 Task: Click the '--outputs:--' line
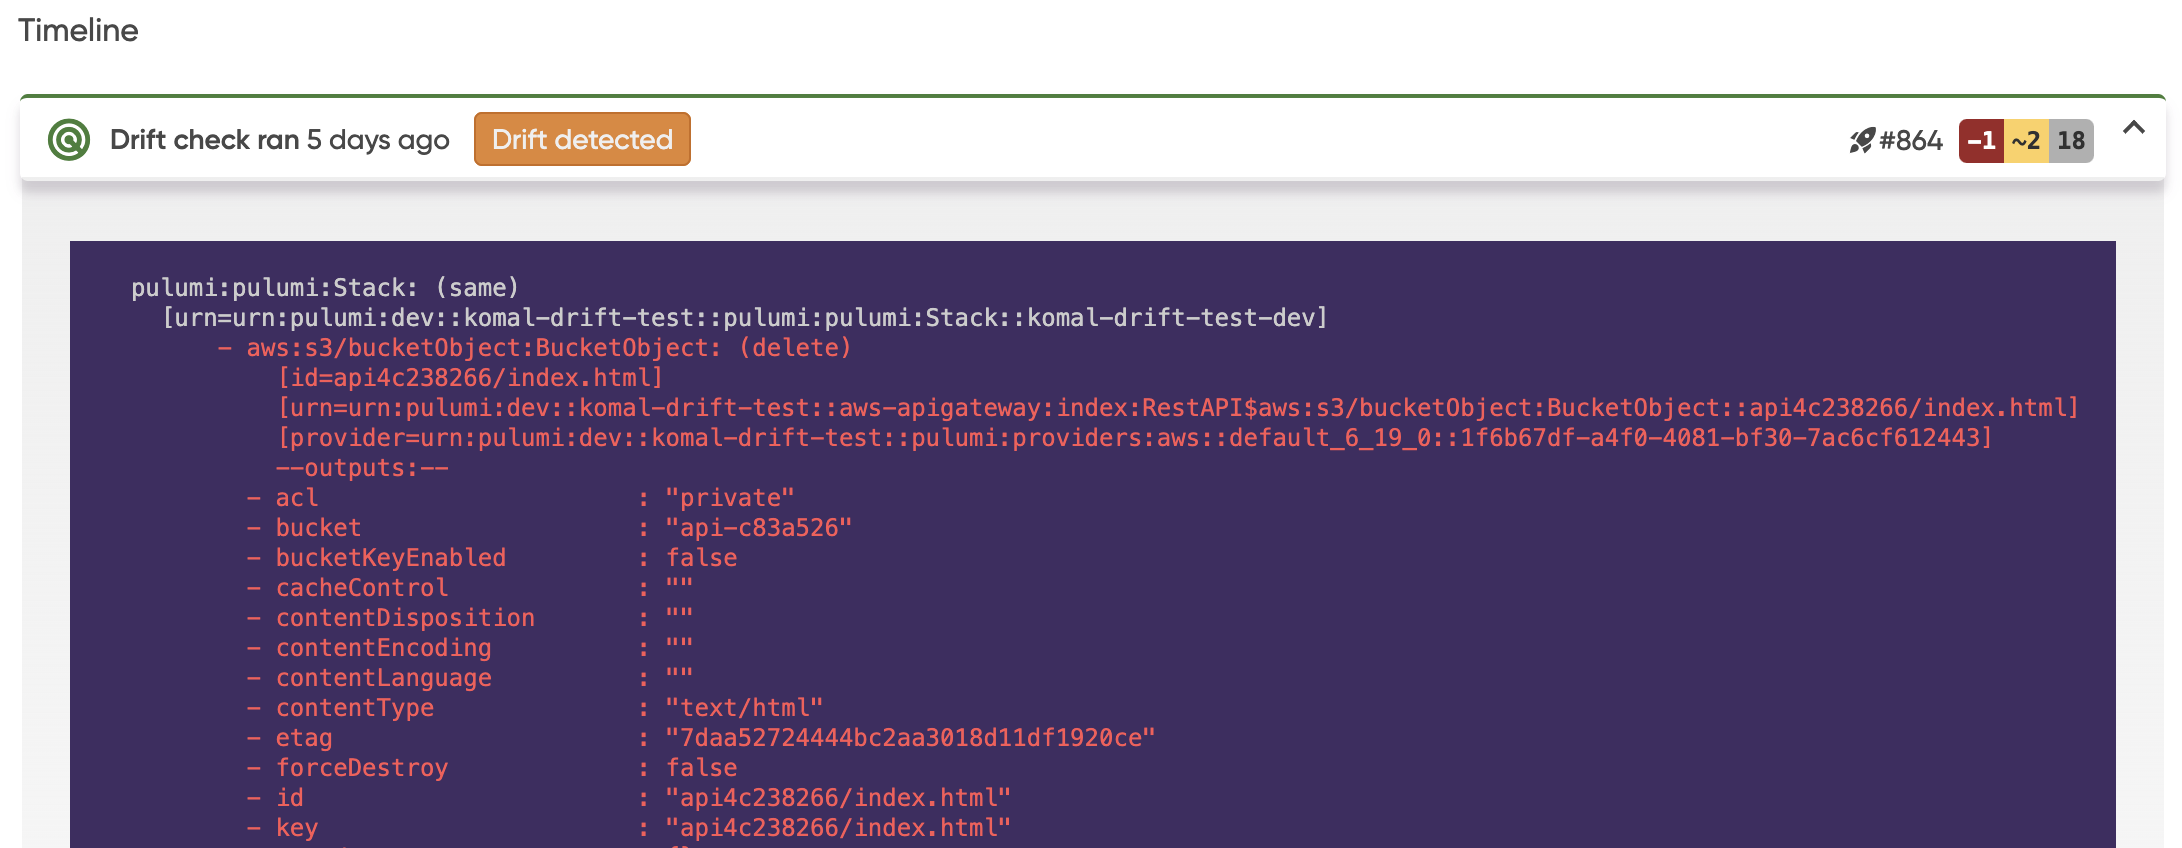362,468
